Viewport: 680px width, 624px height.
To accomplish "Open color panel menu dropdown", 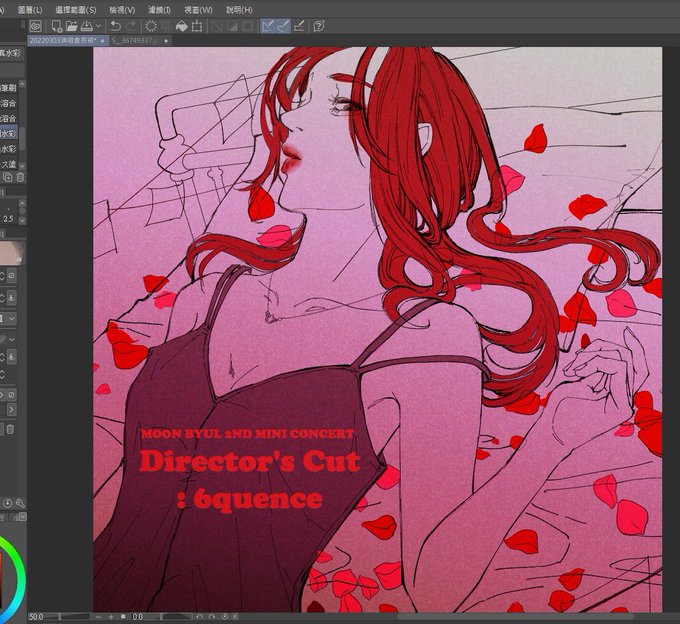I will click(22, 517).
